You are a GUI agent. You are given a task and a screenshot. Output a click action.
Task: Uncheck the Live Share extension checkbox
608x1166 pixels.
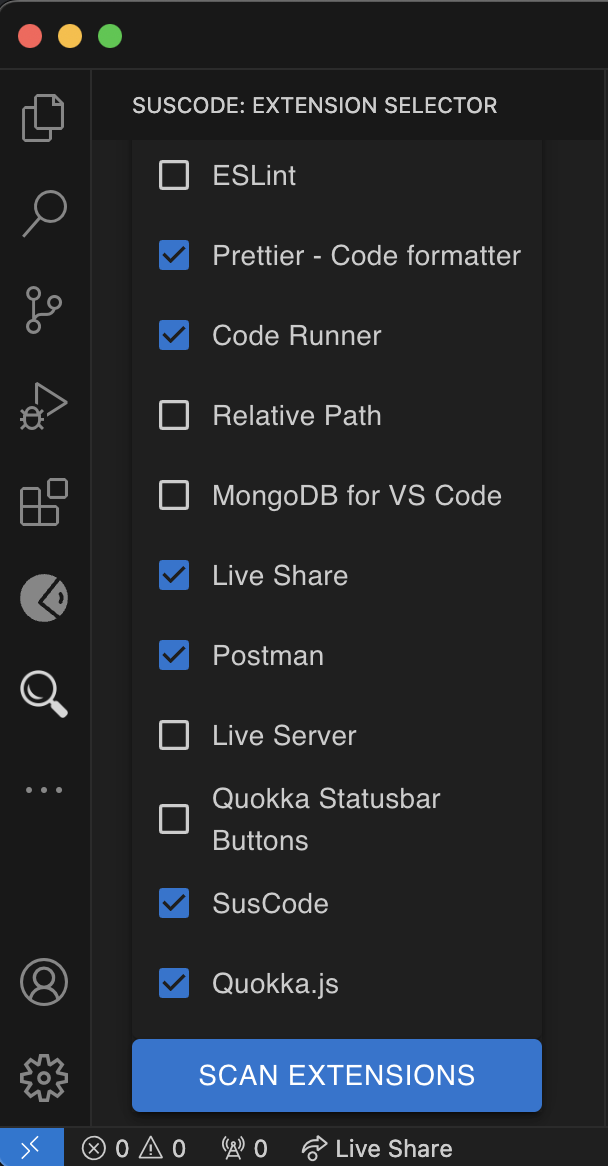[x=174, y=576]
